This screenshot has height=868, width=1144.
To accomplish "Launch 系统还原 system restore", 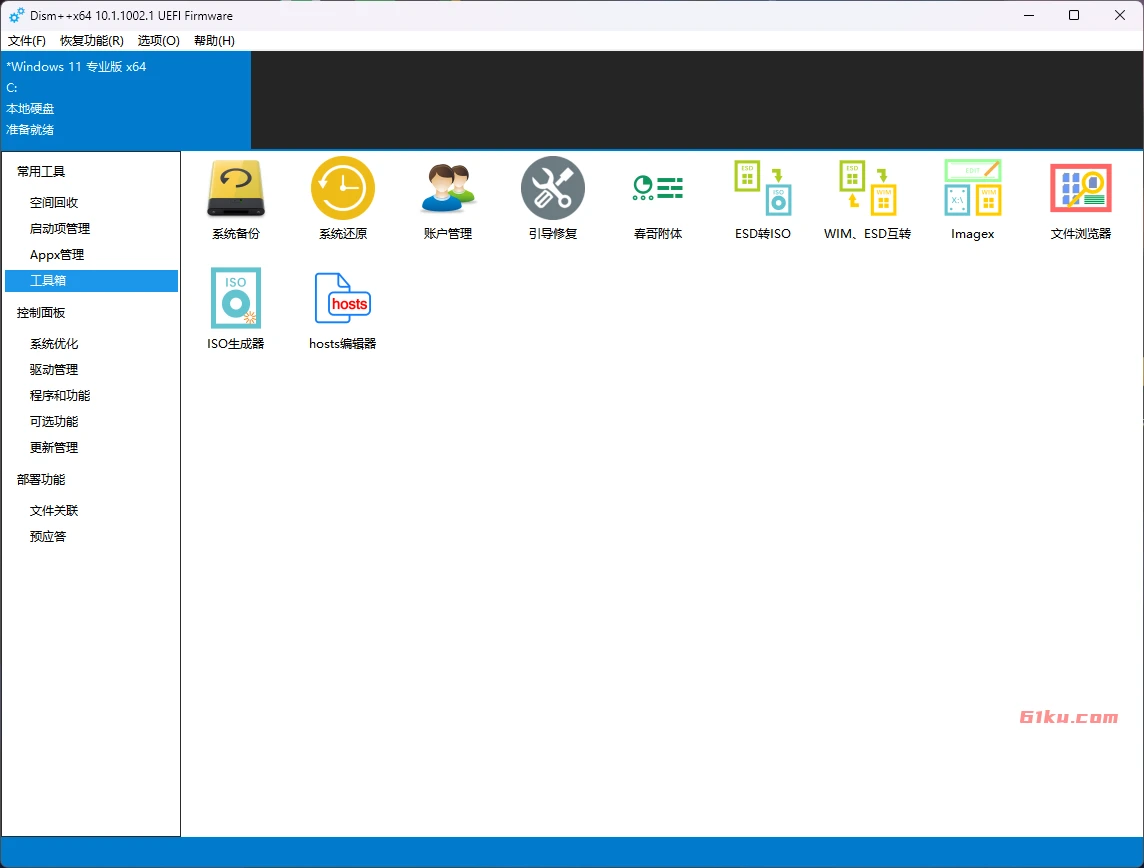I will 343,198.
